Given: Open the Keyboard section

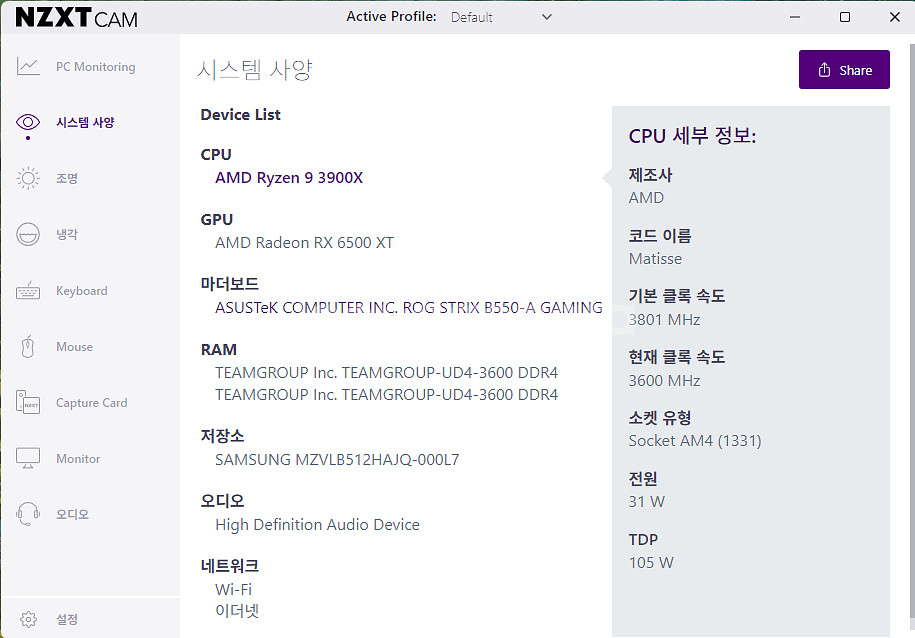Looking at the screenshot, I should (x=82, y=291).
